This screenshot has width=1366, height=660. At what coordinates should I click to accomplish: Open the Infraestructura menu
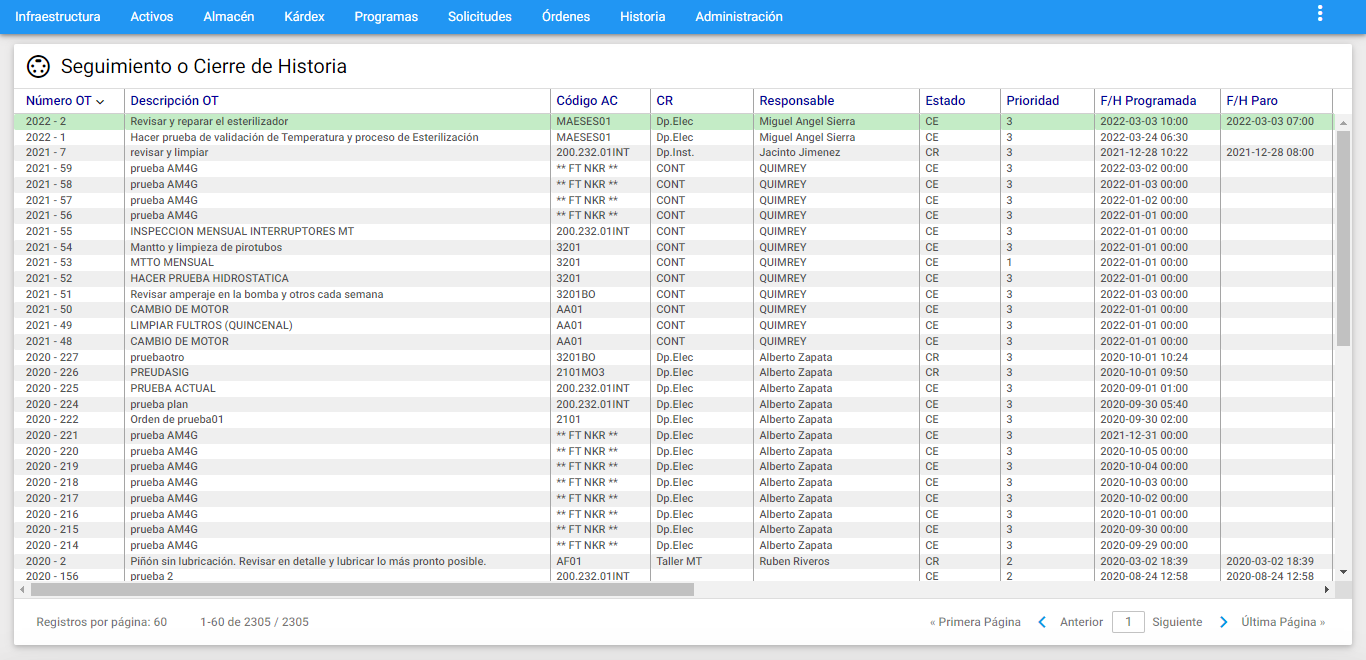pos(58,17)
